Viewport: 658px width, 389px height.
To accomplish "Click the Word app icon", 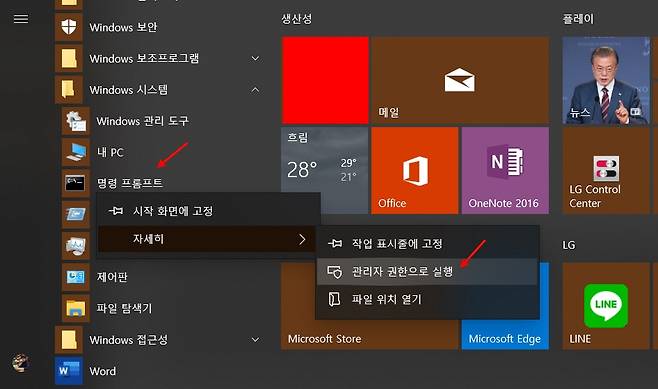I will click(x=69, y=371).
